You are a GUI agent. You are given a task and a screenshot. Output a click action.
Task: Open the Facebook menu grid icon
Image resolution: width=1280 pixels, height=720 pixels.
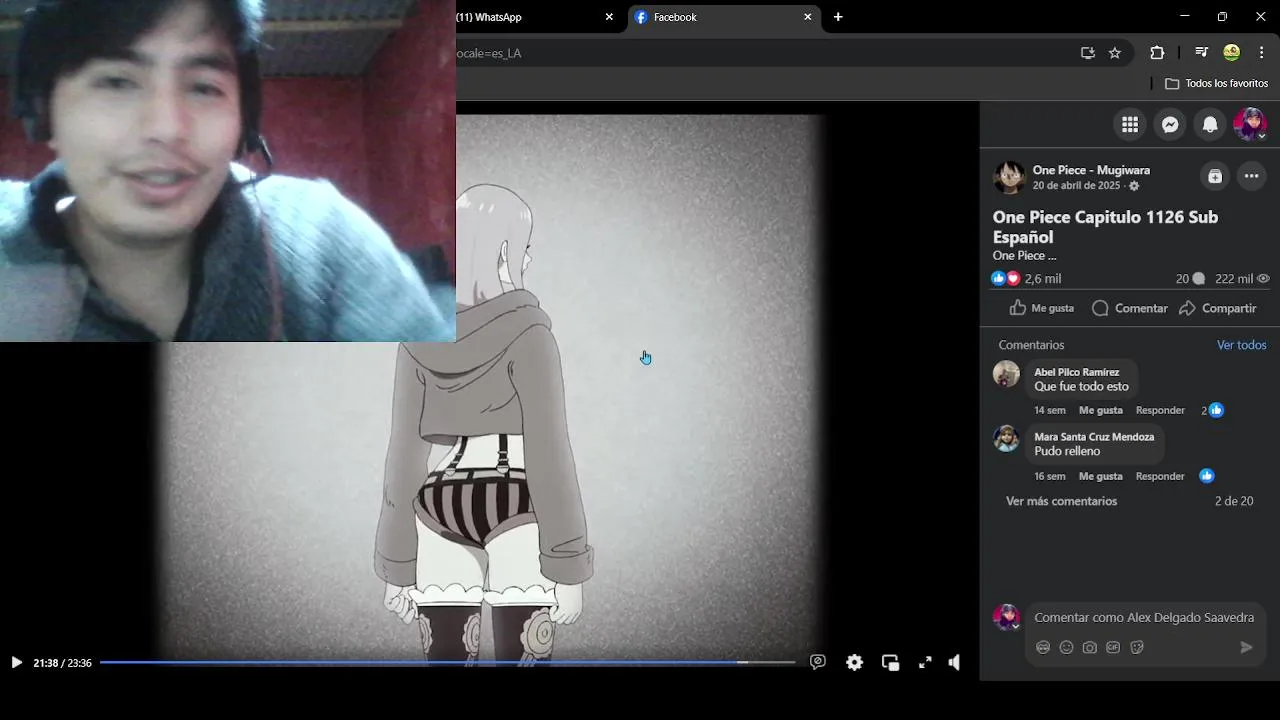pyautogui.click(x=1130, y=125)
